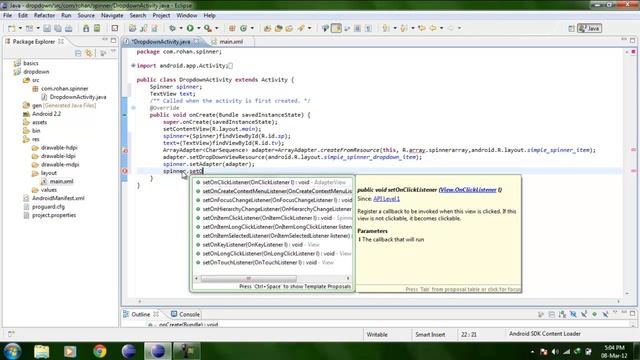
Task: Click the volume icon in system tray
Action: pos(555,351)
